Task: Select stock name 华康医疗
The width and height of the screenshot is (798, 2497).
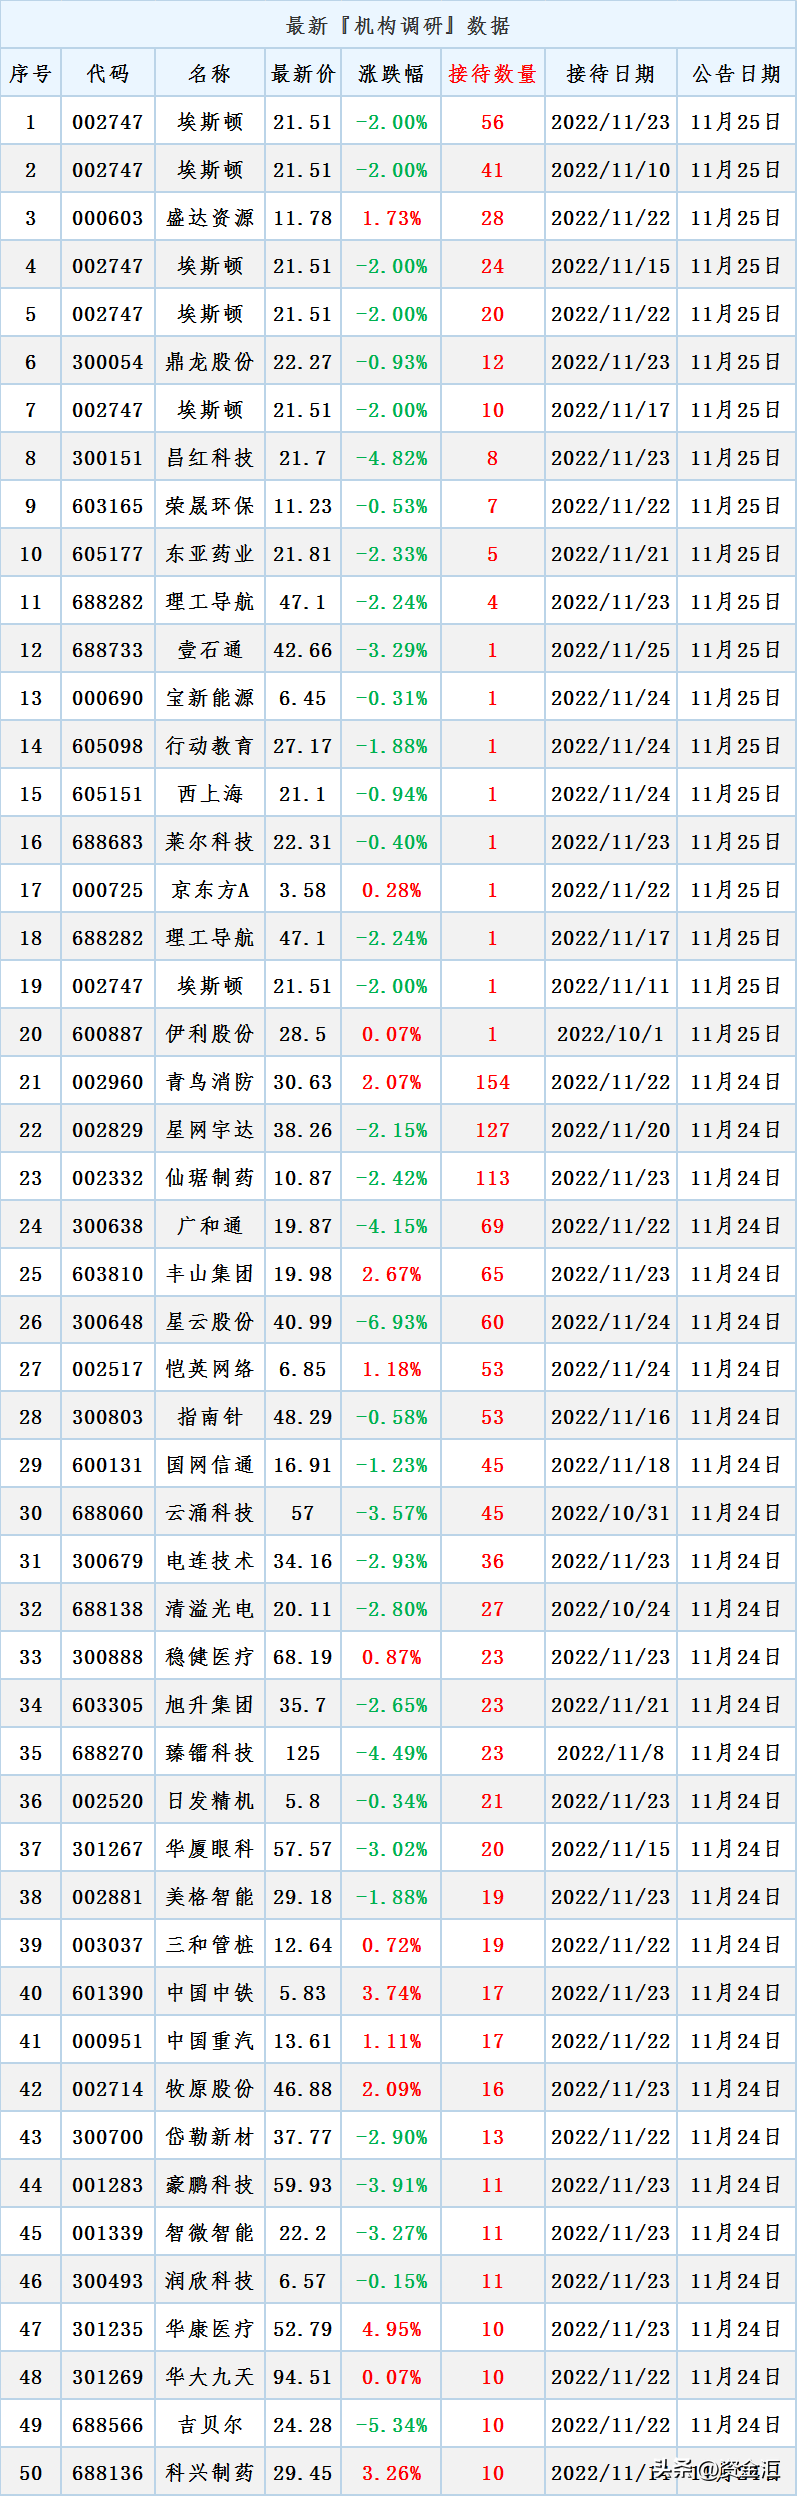Action: tap(210, 2329)
